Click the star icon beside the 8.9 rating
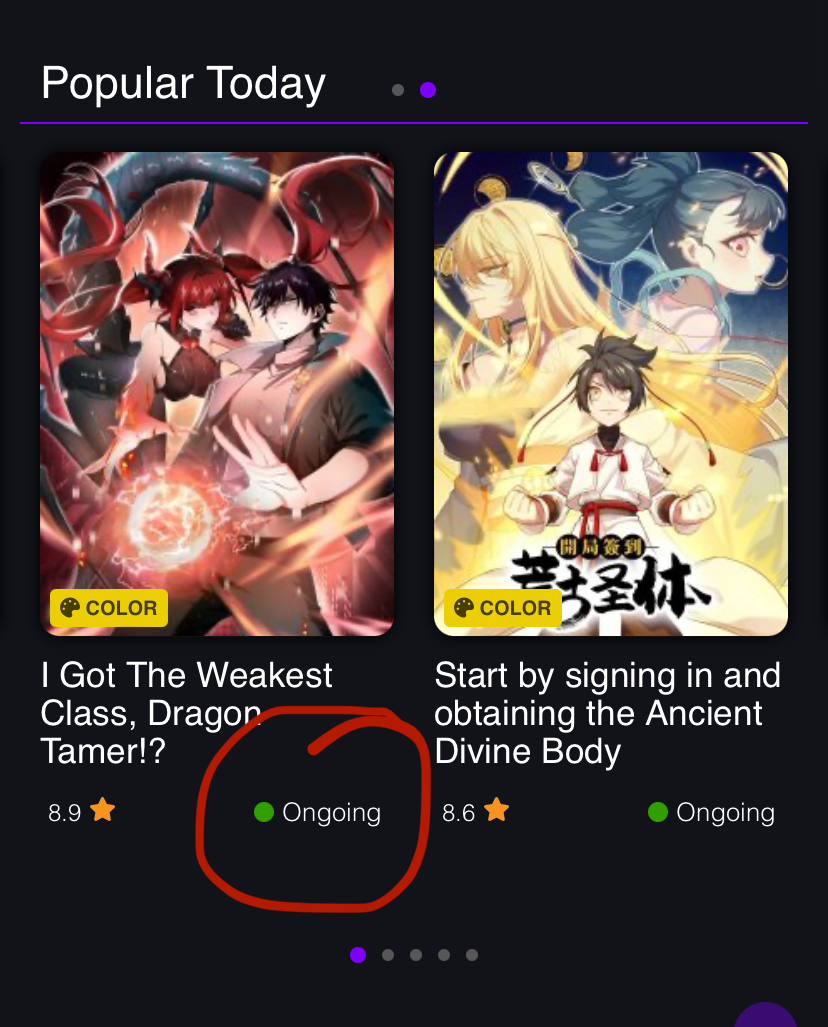 [103, 810]
